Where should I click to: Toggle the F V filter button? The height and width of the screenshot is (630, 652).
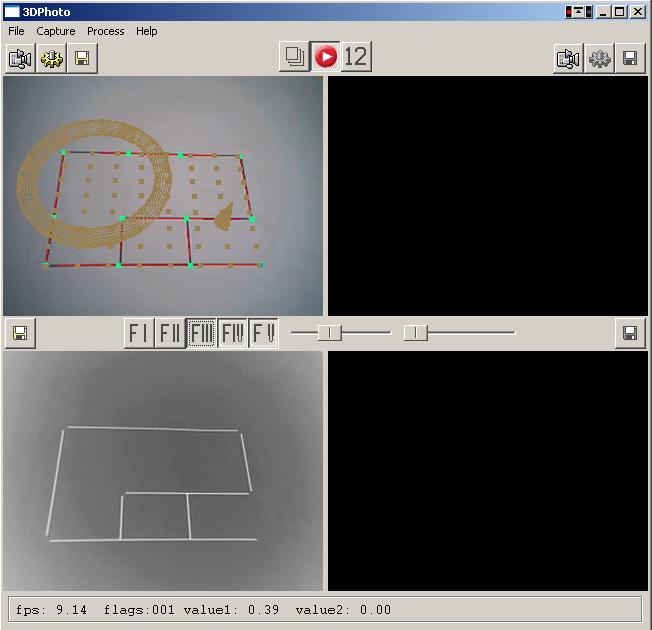pos(263,333)
